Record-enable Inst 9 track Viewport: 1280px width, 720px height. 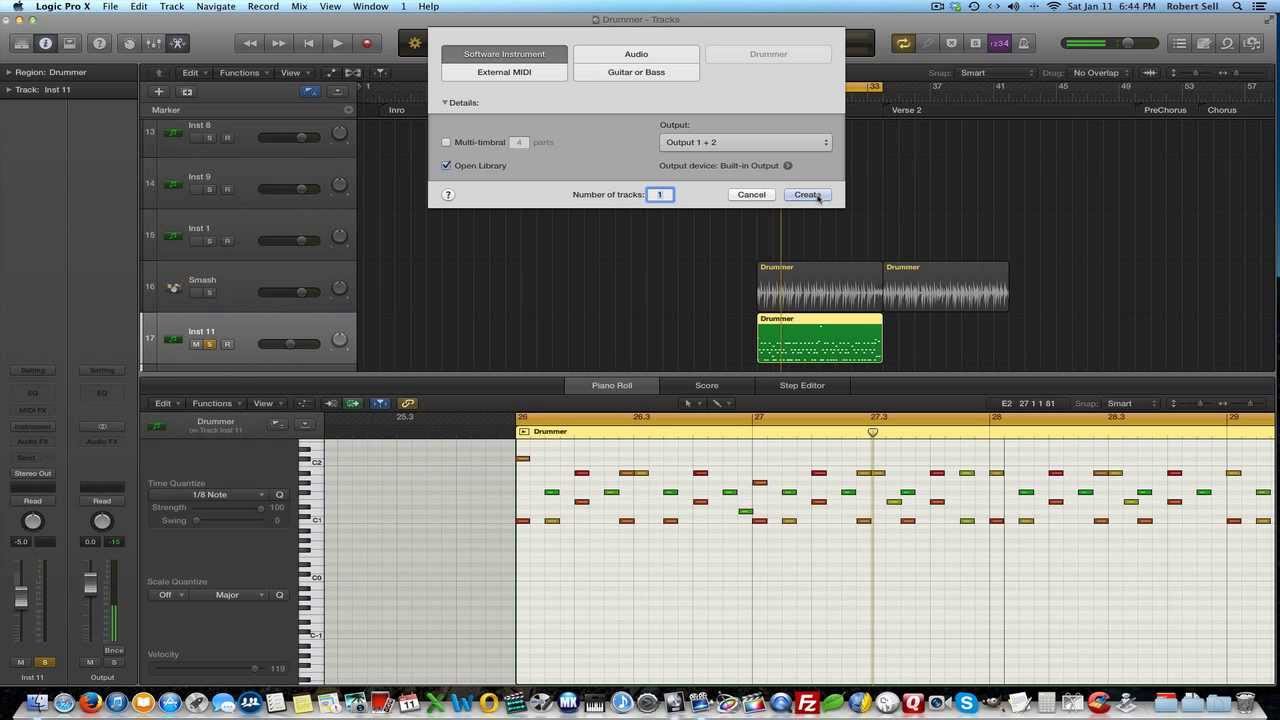pyautogui.click(x=227, y=189)
